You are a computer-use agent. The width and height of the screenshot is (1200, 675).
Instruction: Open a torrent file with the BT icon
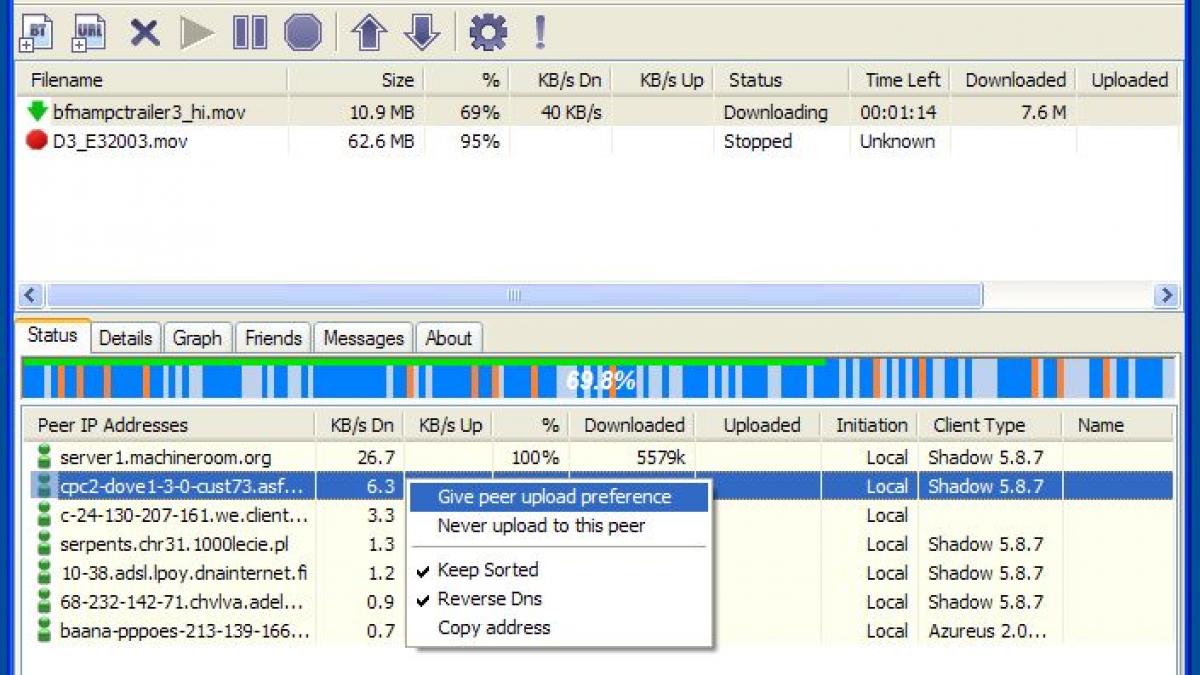[35, 31]
